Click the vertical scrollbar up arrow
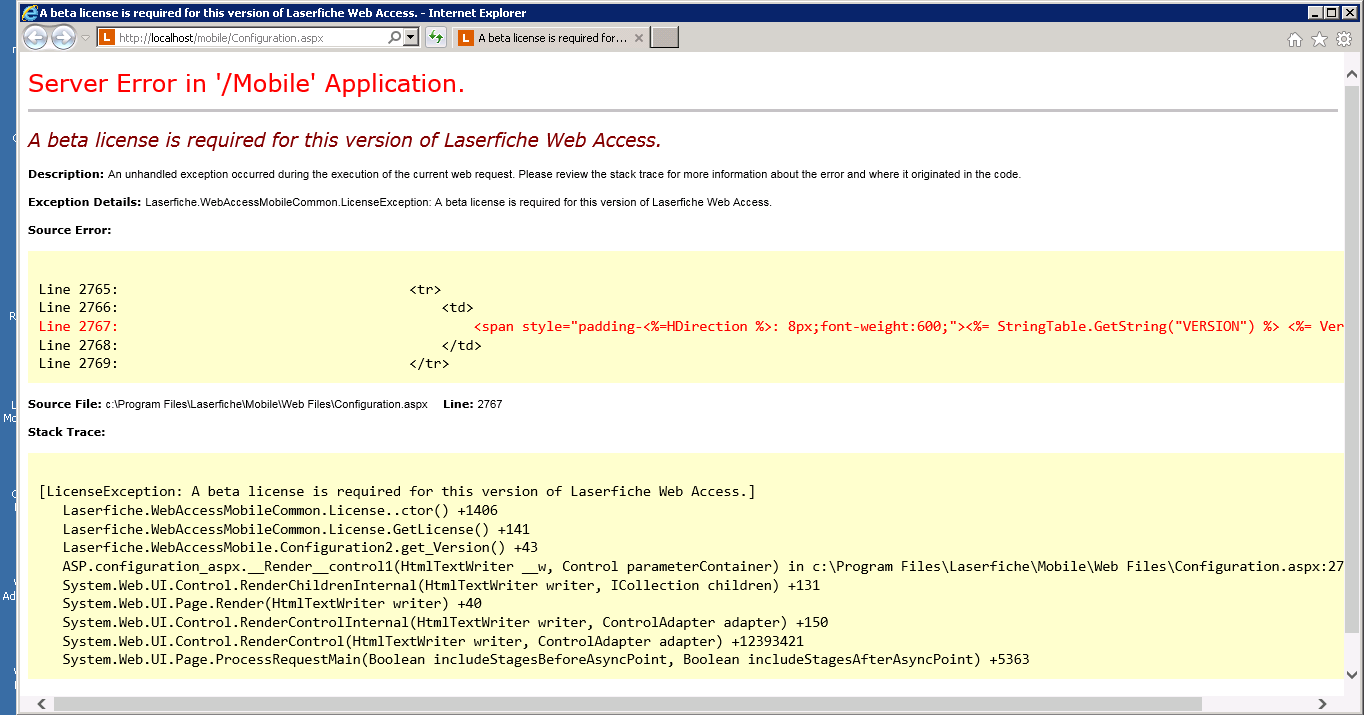 (x=1352, y=76)
